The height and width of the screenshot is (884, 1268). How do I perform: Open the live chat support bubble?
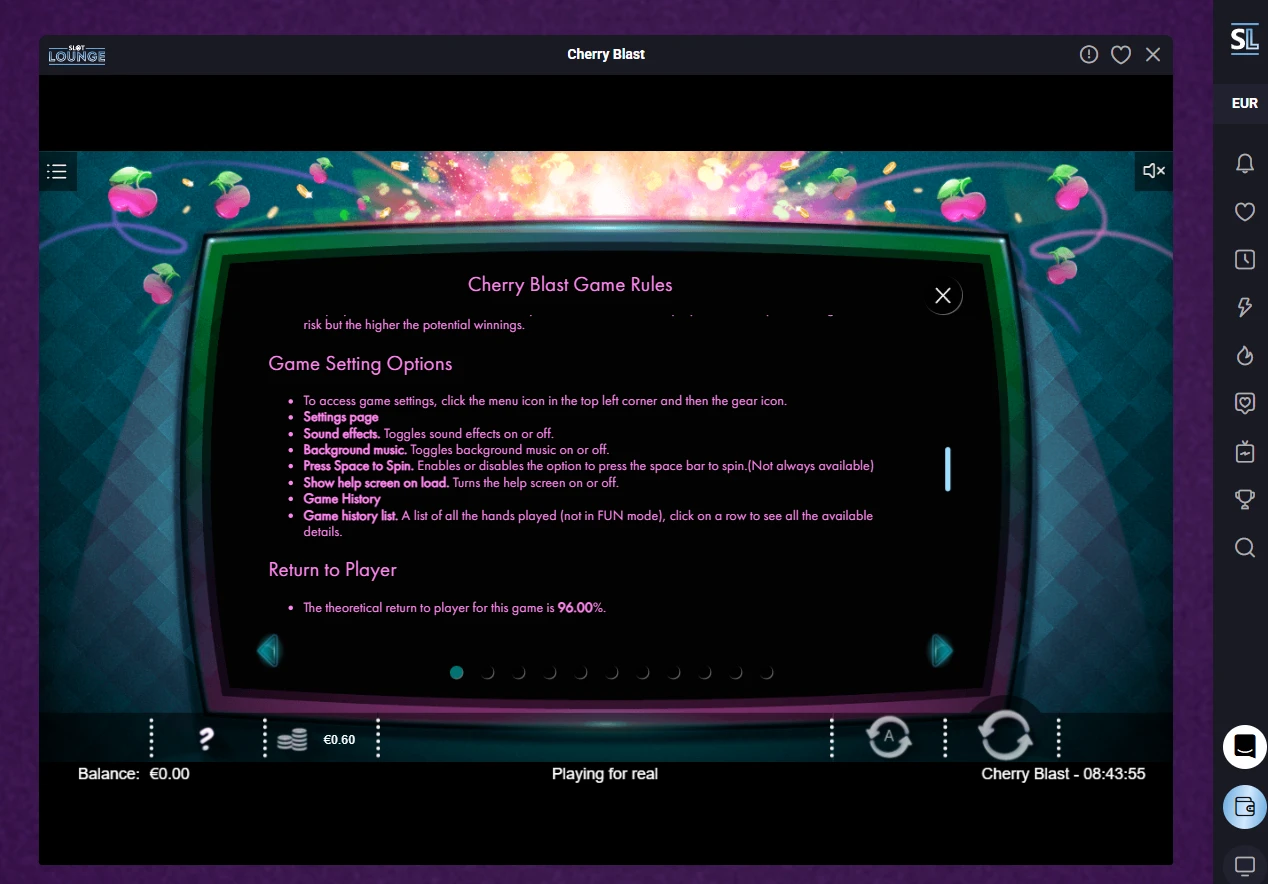pos(1244,747)
